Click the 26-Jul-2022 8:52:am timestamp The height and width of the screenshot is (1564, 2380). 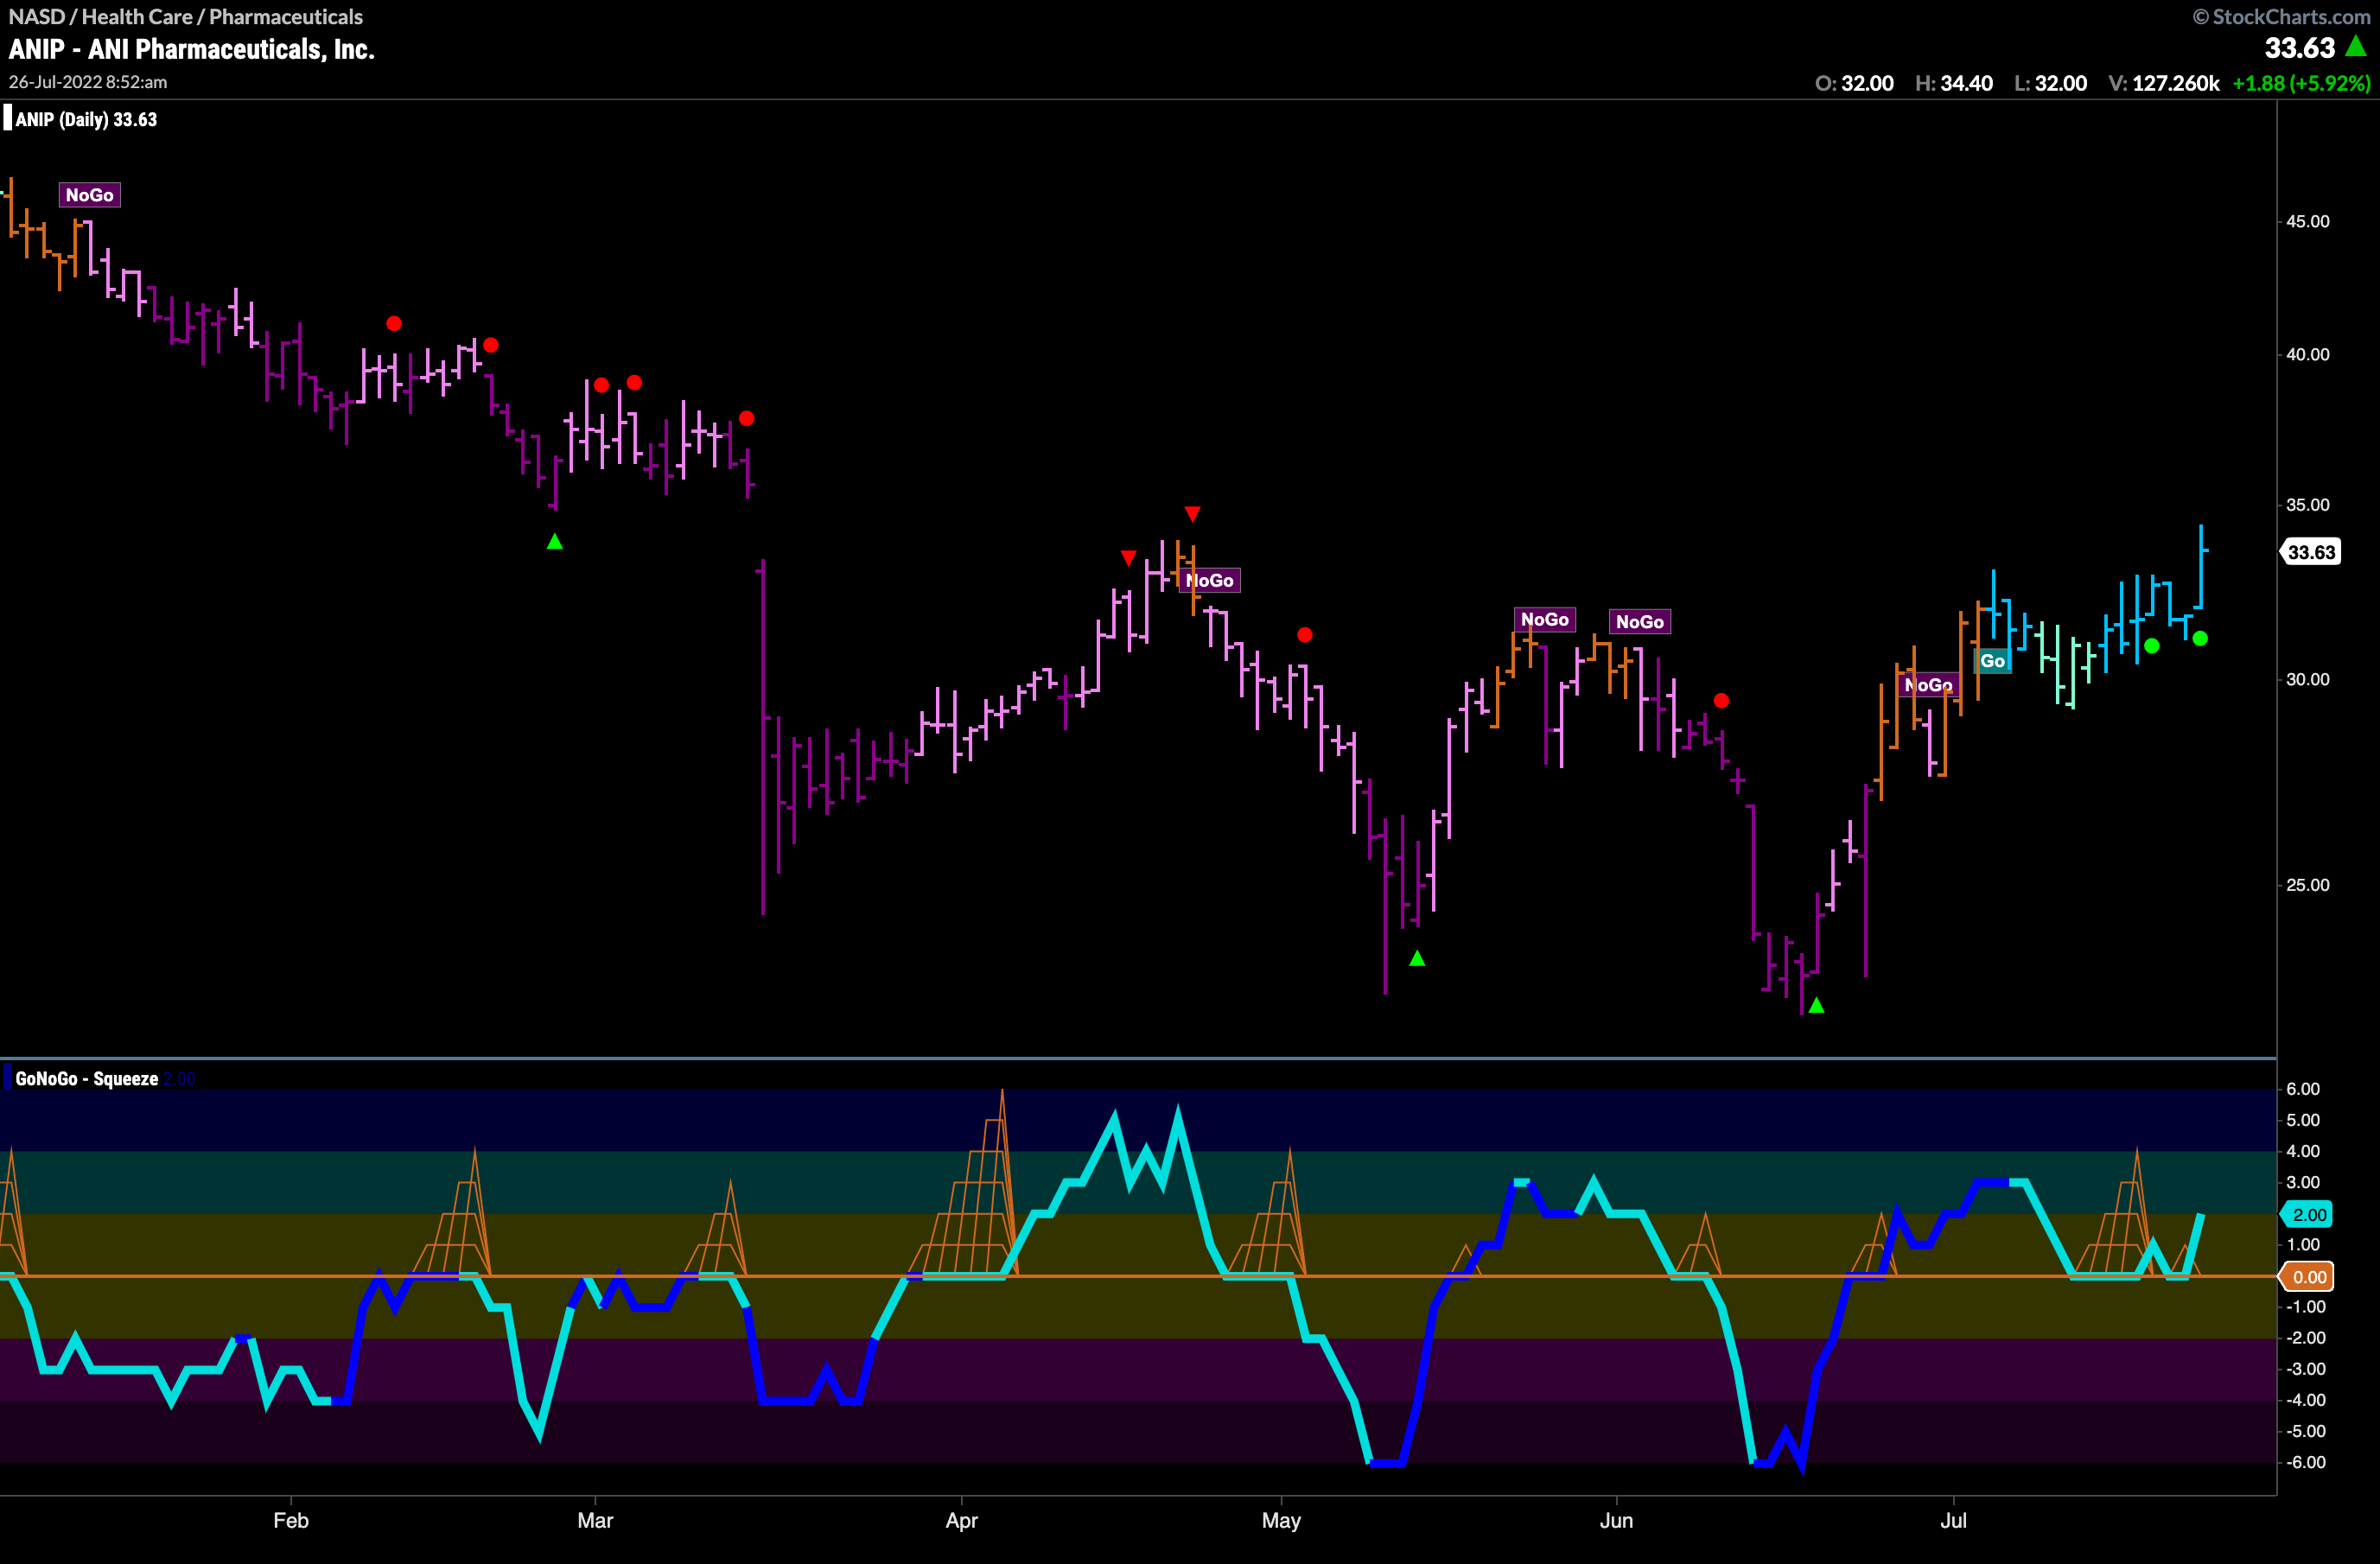(88, 82)
